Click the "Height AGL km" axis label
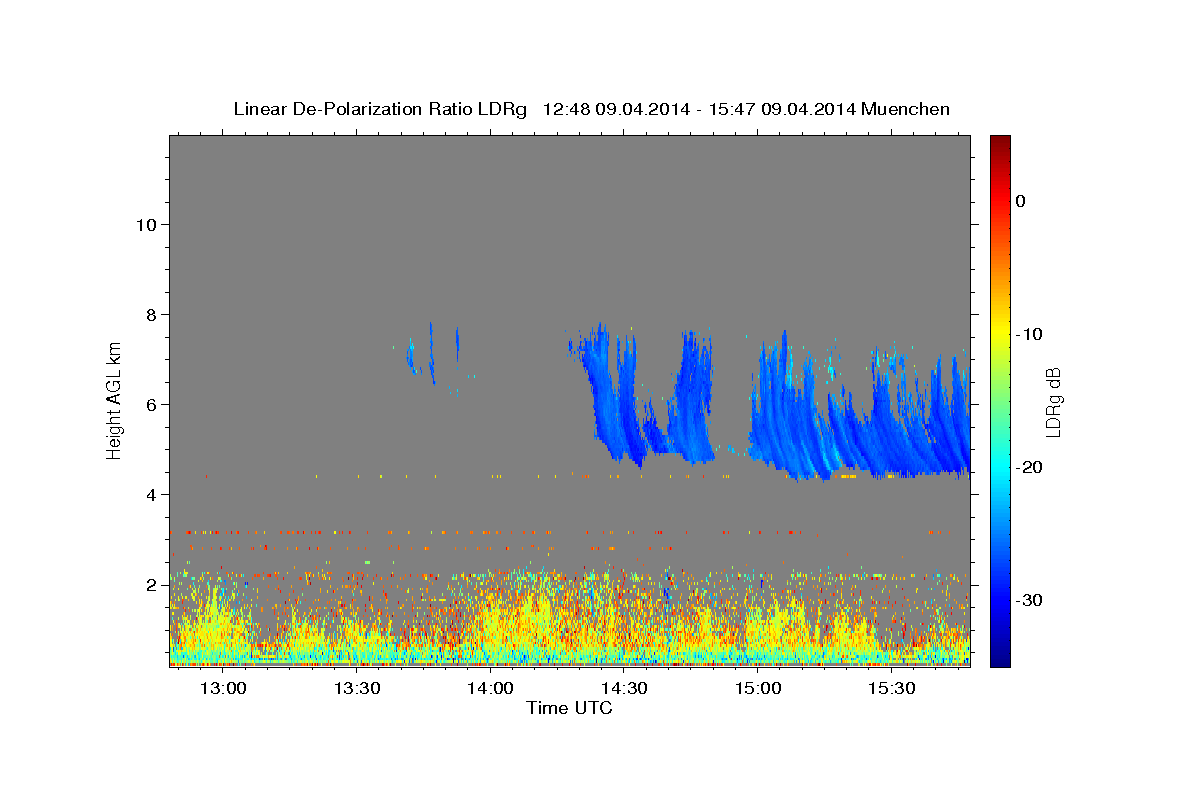Image resolution: width=1200 pixels, height=800 pixels. [114, 400]
